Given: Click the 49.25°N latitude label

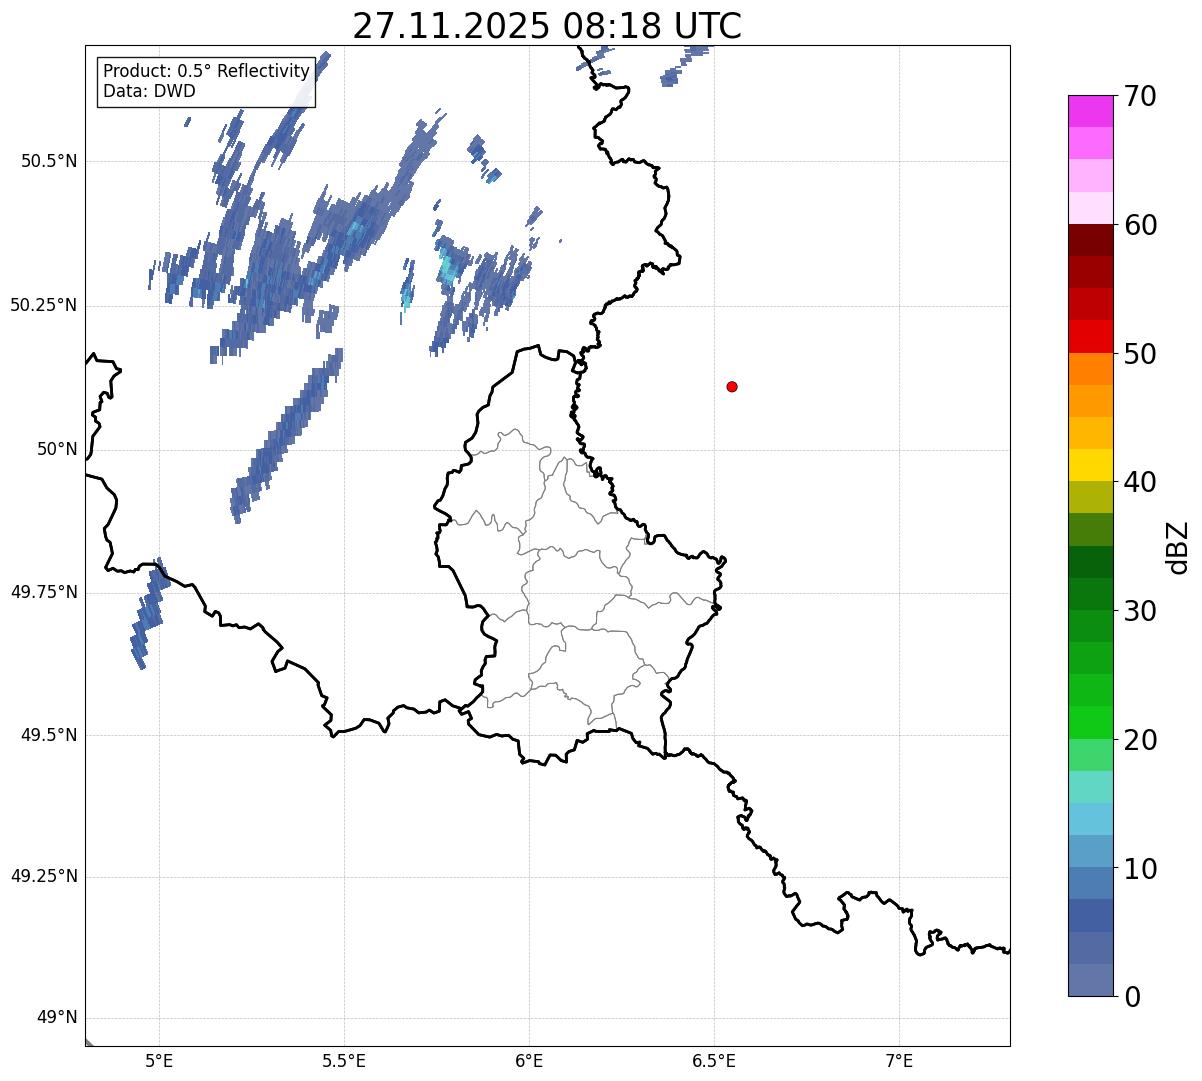Looking at the screenshot, I should click(44, 876).
